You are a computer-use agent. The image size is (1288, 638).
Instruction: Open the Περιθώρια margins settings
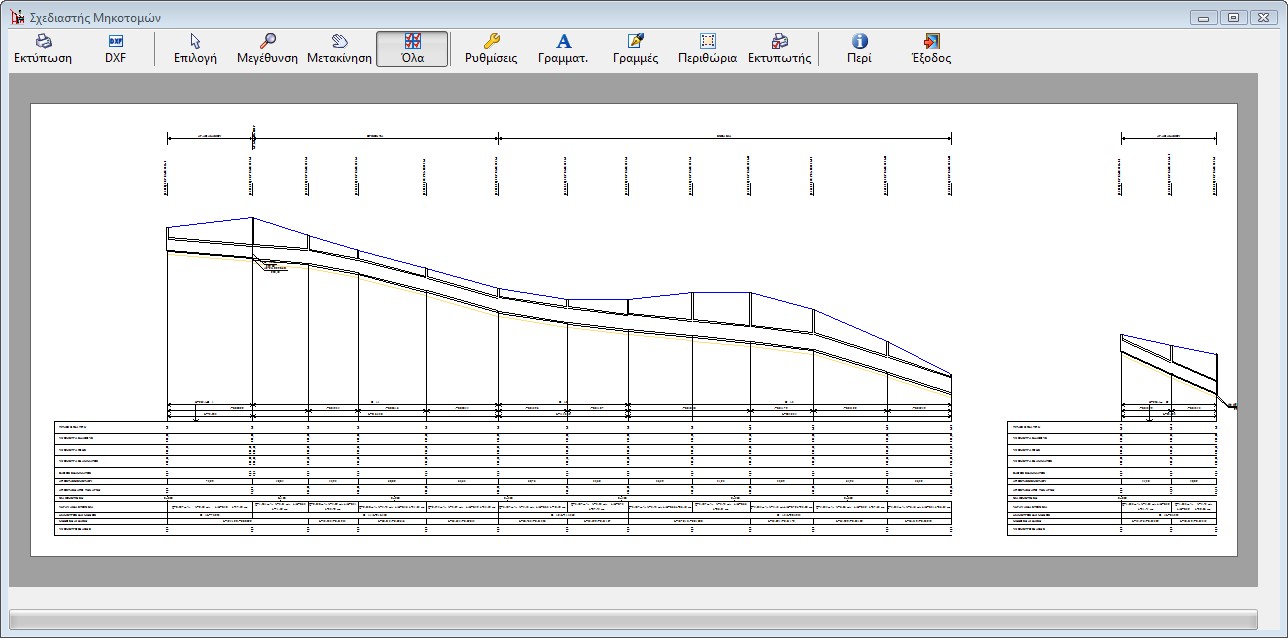click(707, 48)
